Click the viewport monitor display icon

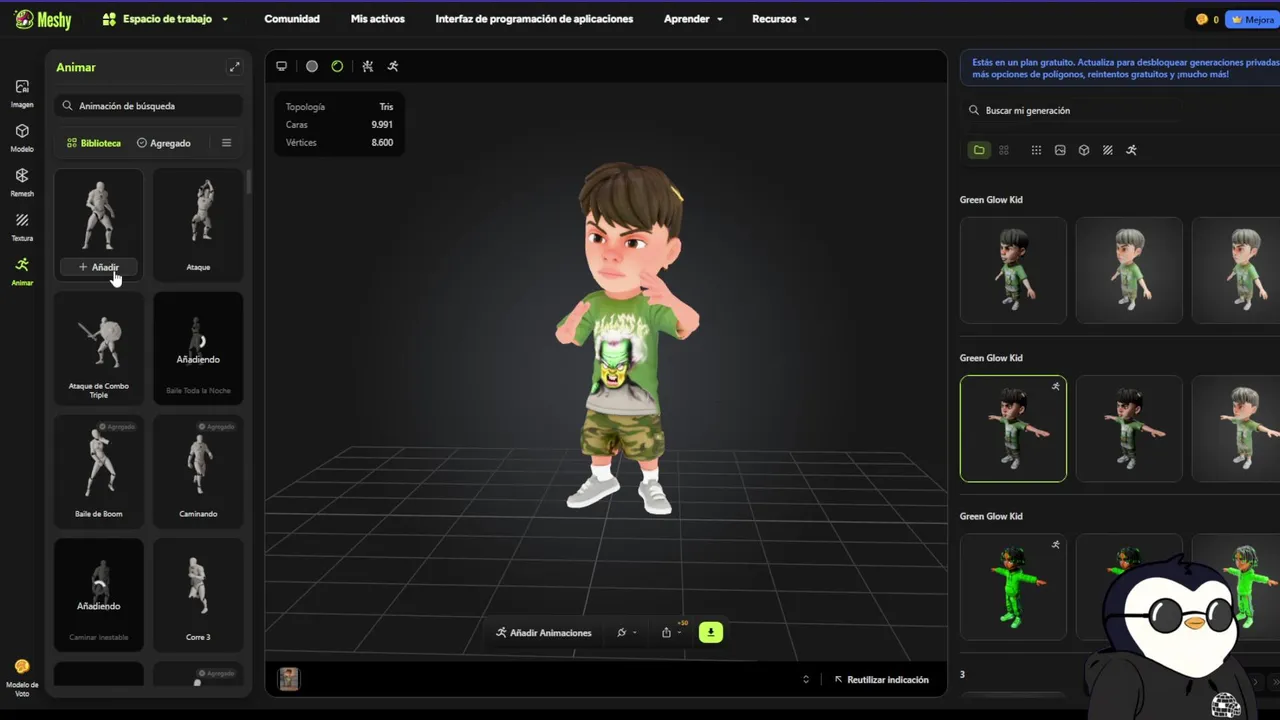(282, 66)
